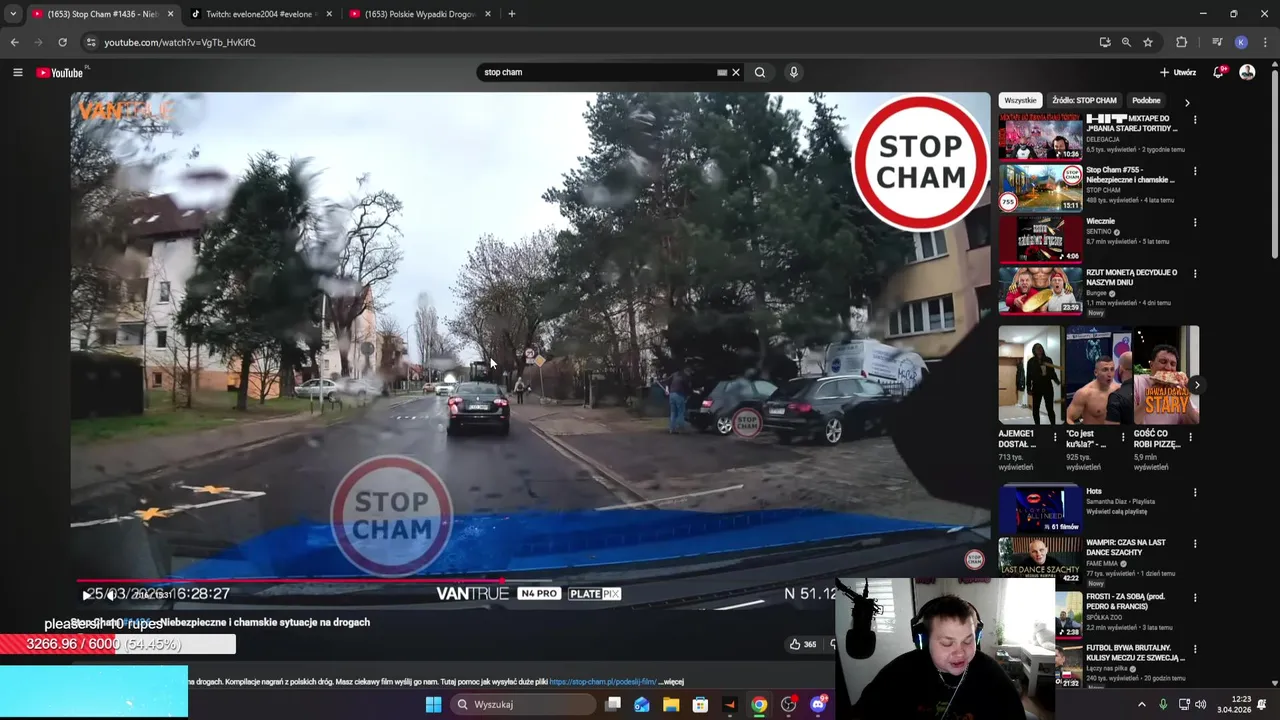
Task: Open the Windows Start button
Action: tap(433, 704)
